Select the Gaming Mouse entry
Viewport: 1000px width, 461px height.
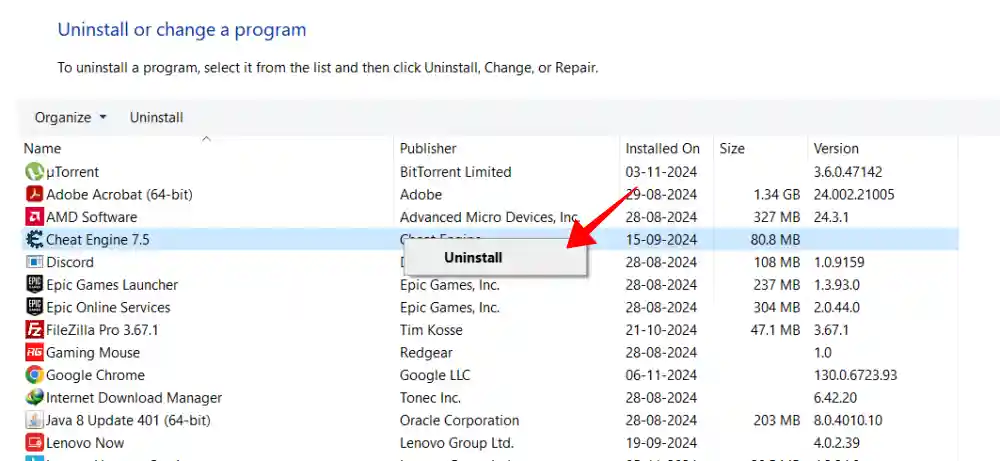(x=92, y=353)
